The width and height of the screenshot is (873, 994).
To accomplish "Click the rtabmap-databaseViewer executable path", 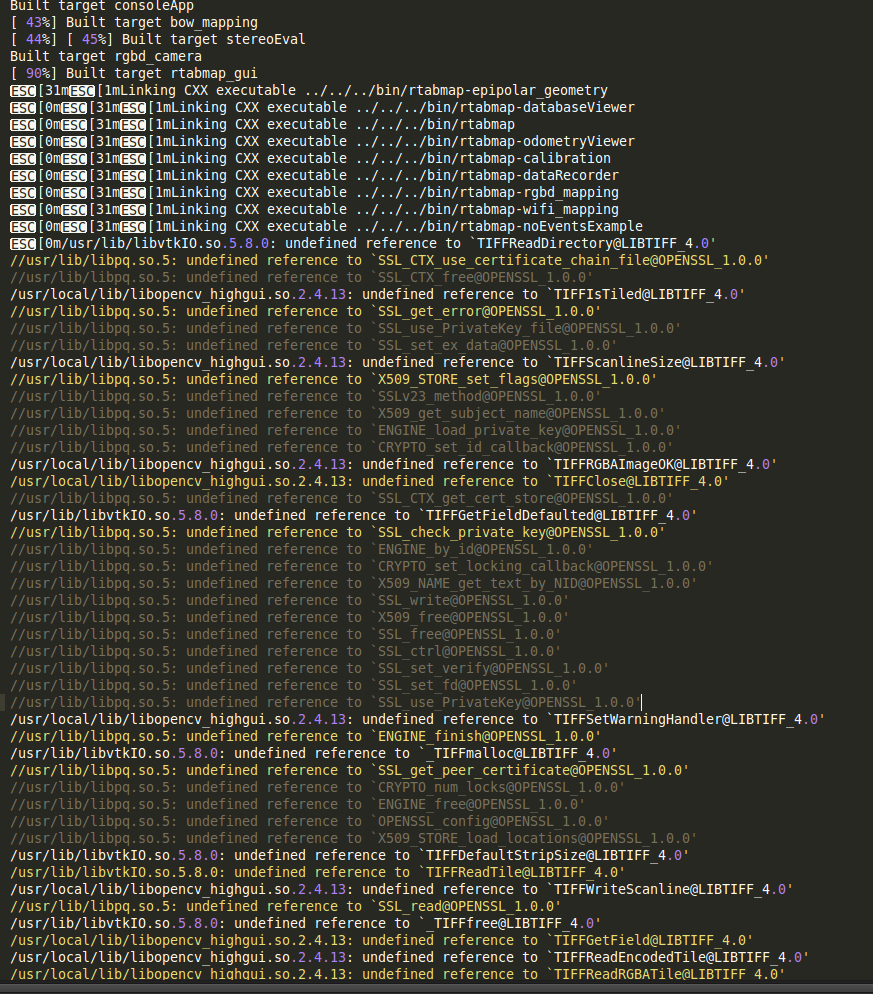I will point(494,107).
